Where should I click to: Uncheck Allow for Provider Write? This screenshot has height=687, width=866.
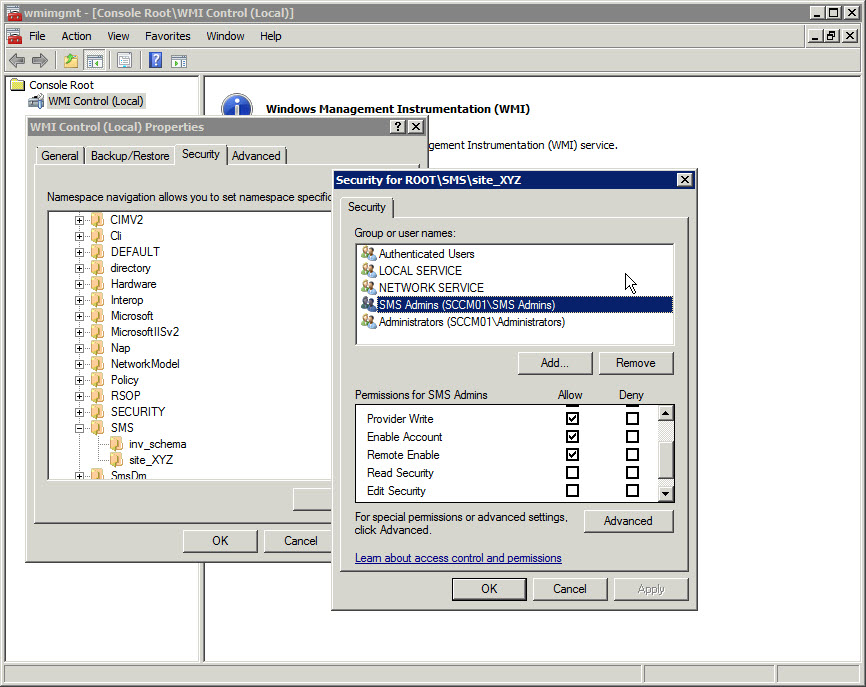tap(572, 419)
